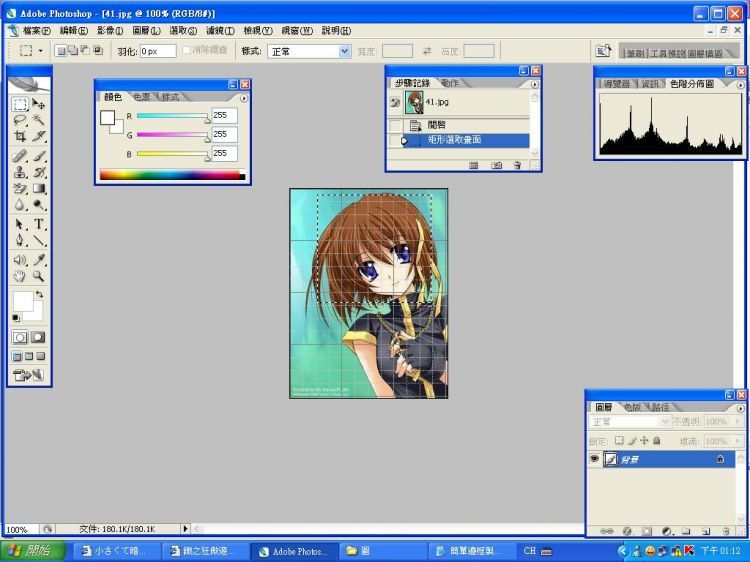
Task: Select the 開啟 history state
Action: coord(437,125)
